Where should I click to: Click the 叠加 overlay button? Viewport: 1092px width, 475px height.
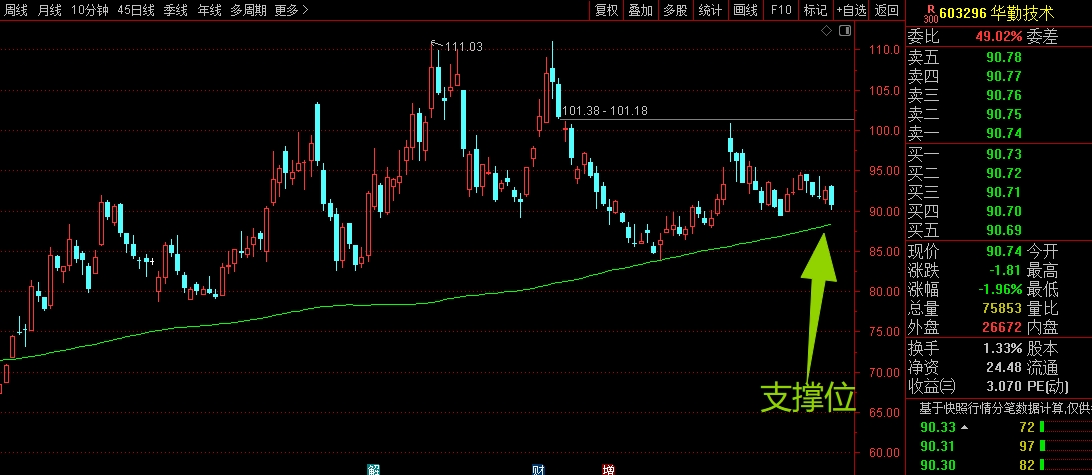click(641, 10)
